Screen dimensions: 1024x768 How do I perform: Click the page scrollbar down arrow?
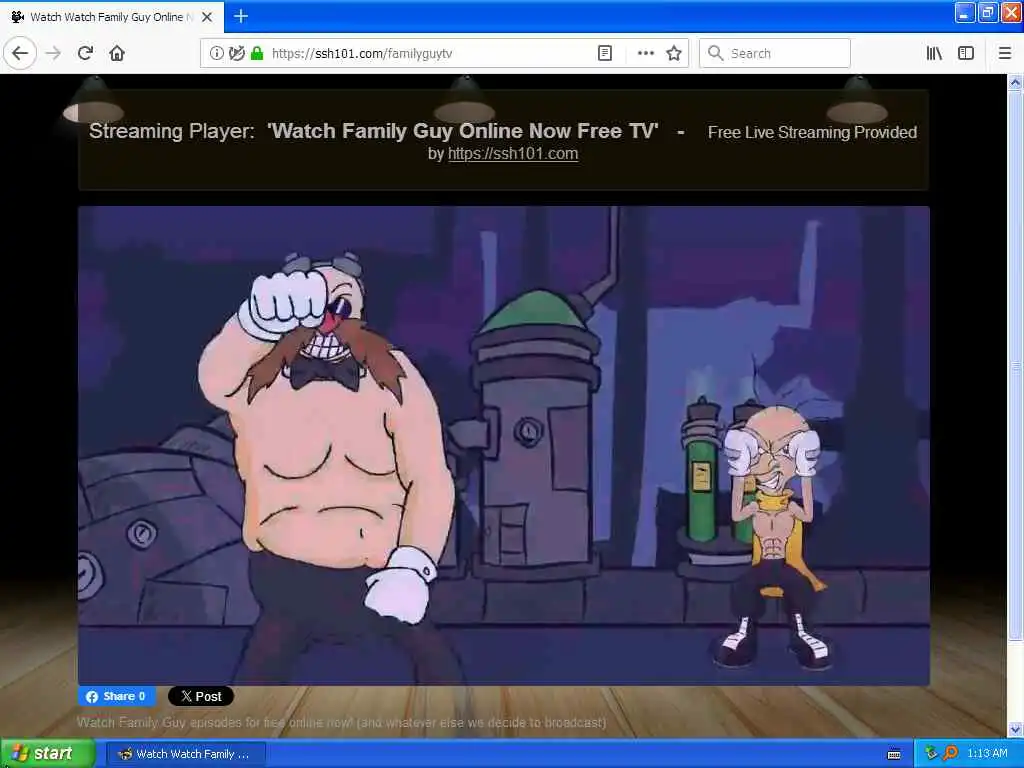point(1015,729)
